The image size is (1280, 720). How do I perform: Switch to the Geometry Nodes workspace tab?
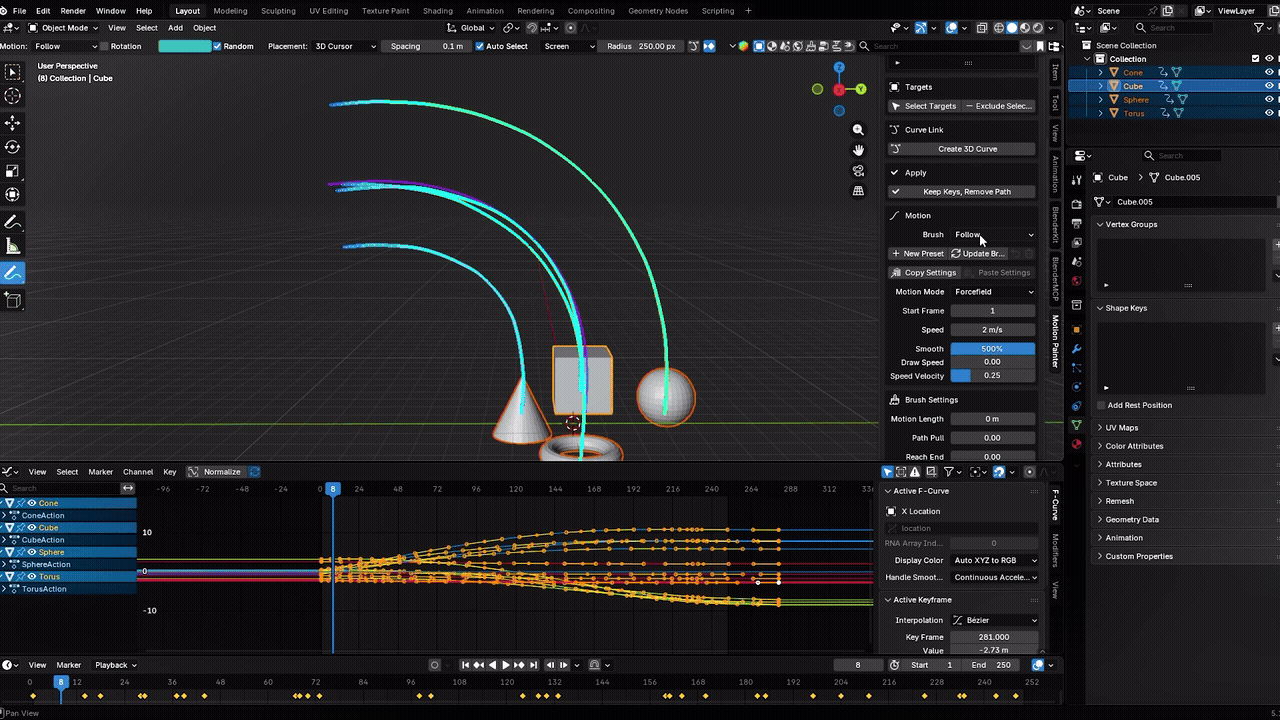click(656, 11)
